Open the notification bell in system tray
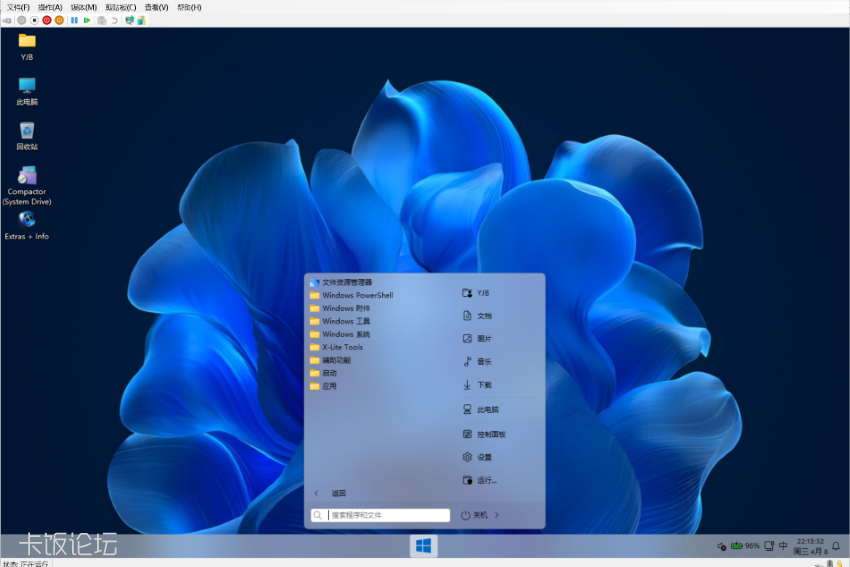Image resolution: width=850 pixels, height=567 pixels. coord(836,546)
